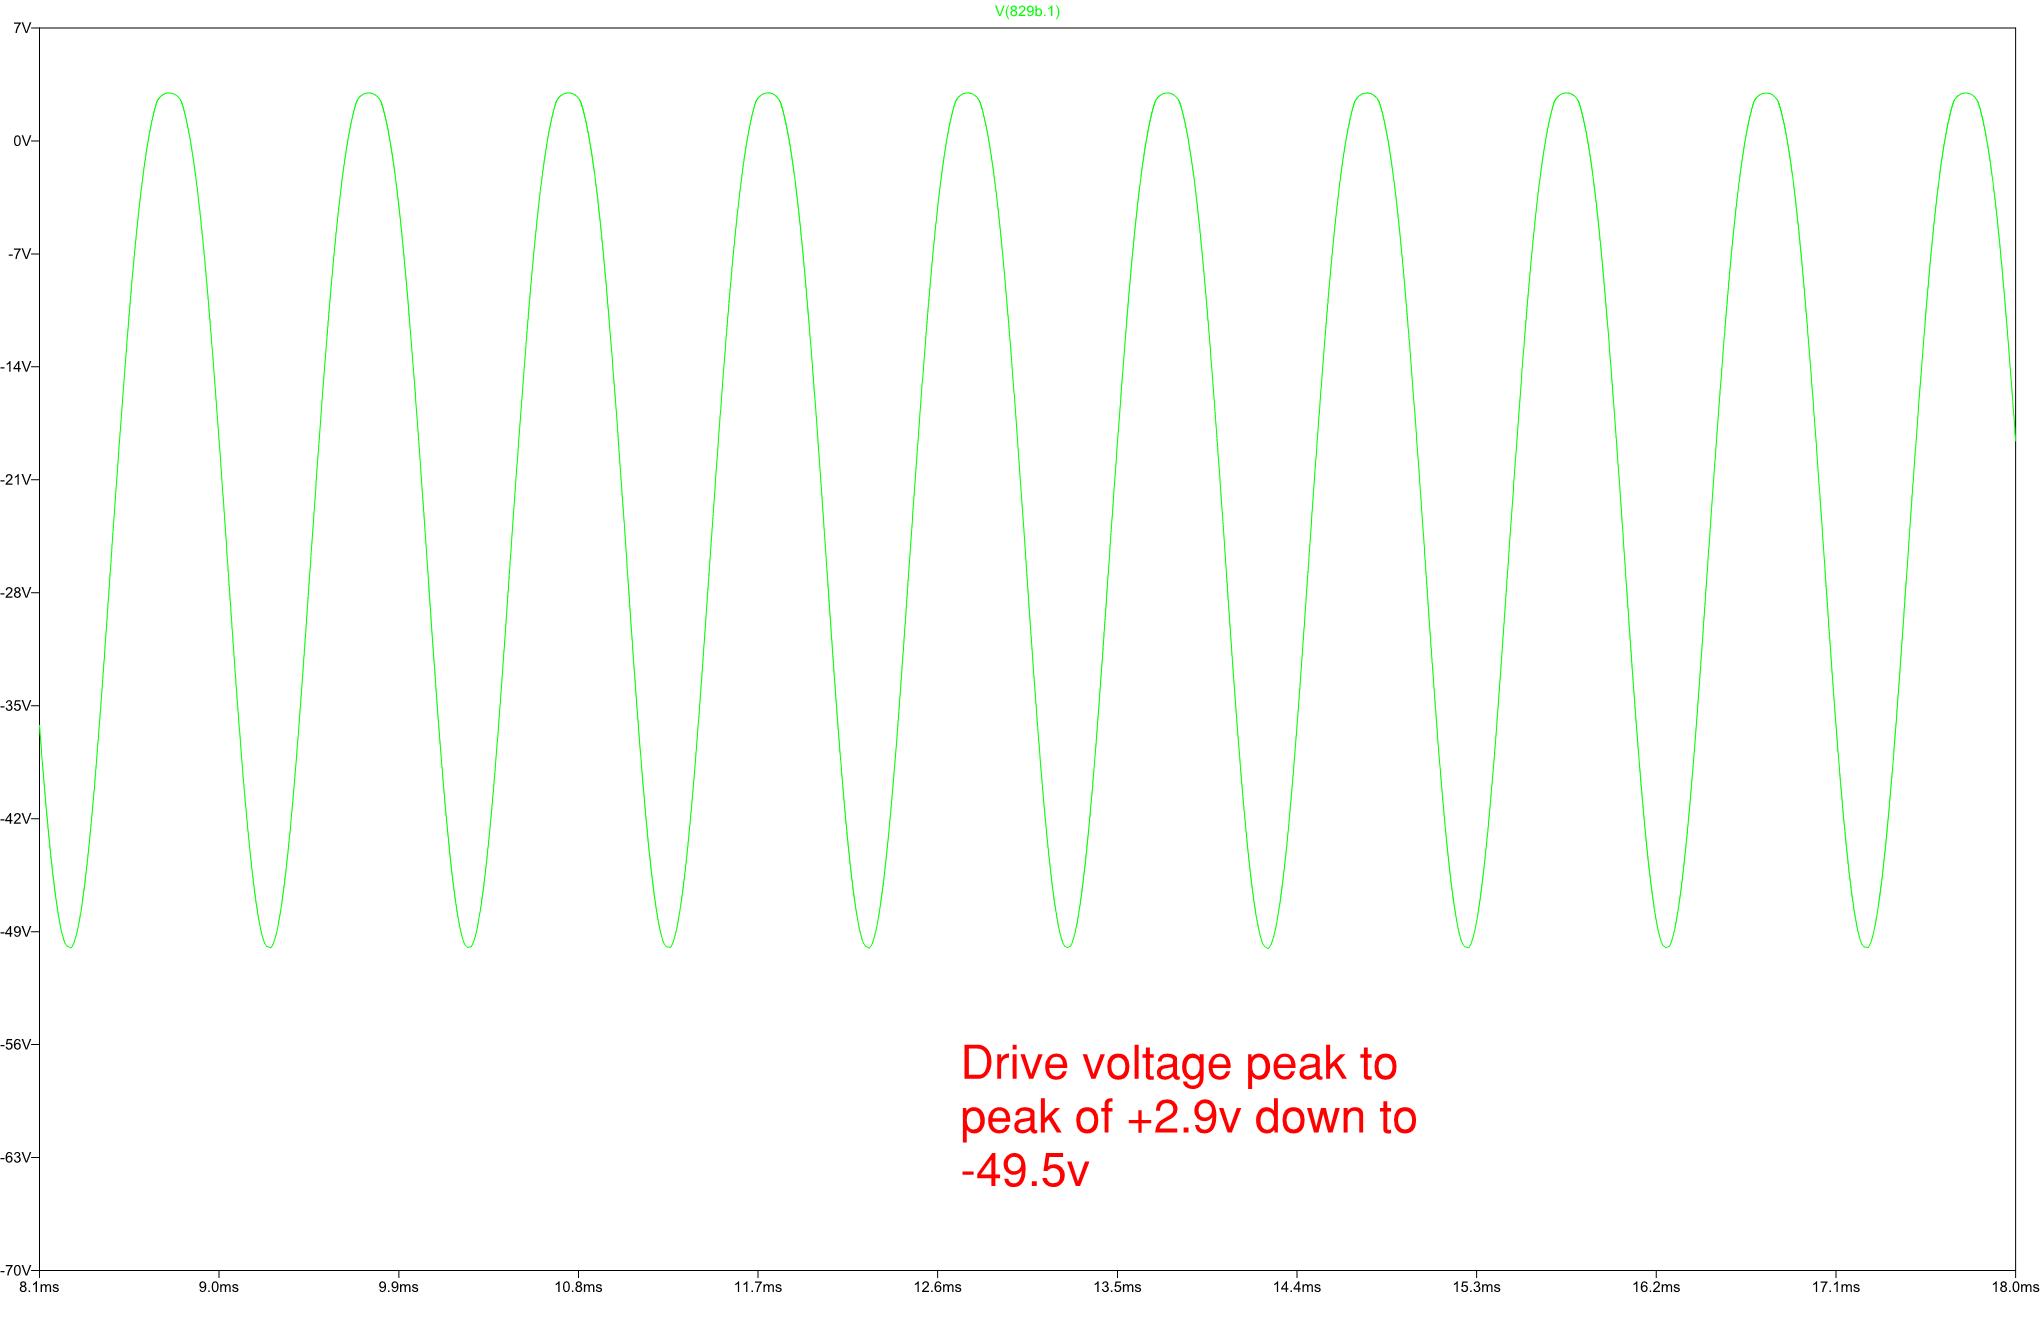Image resolution: width=2040 pixels, height=1320 pixels.
Task: Click the 17.1ms time axis label
Action: [x=1836, y=1287]
